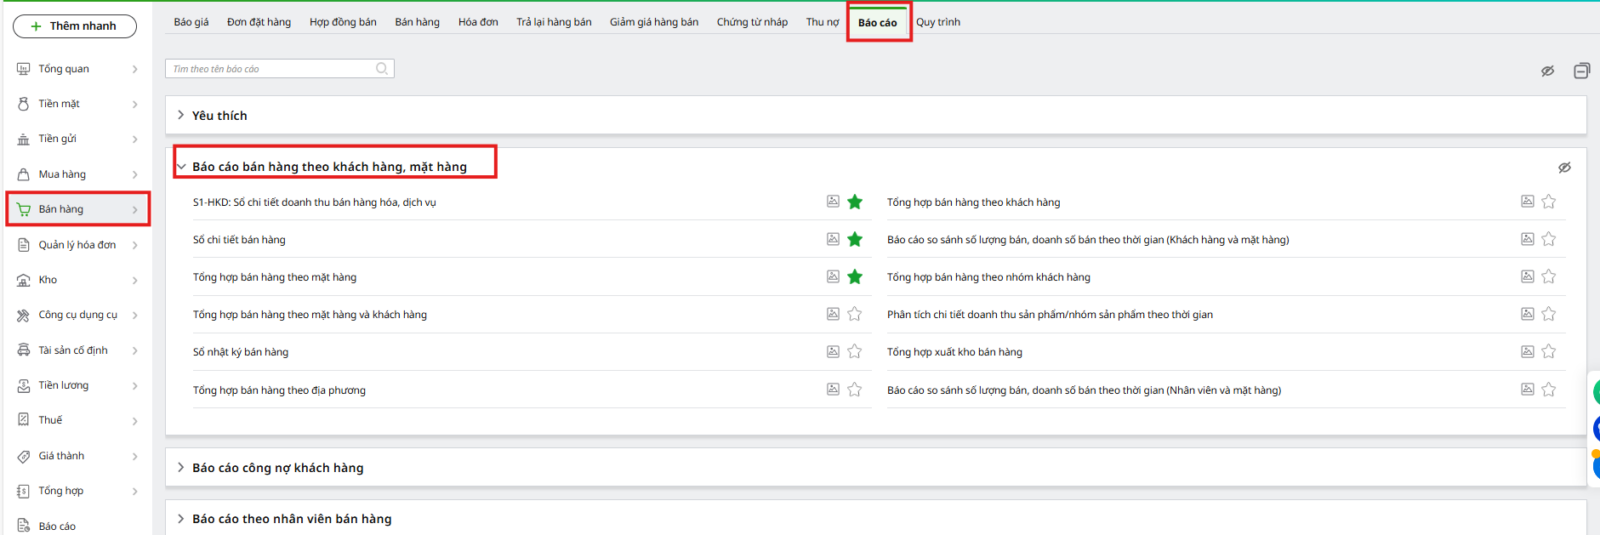1600x535 pixels.
Task: Expand Báo cáo công nợ khách hàng section
Action: pyautogui.click(x=181, y=467)
